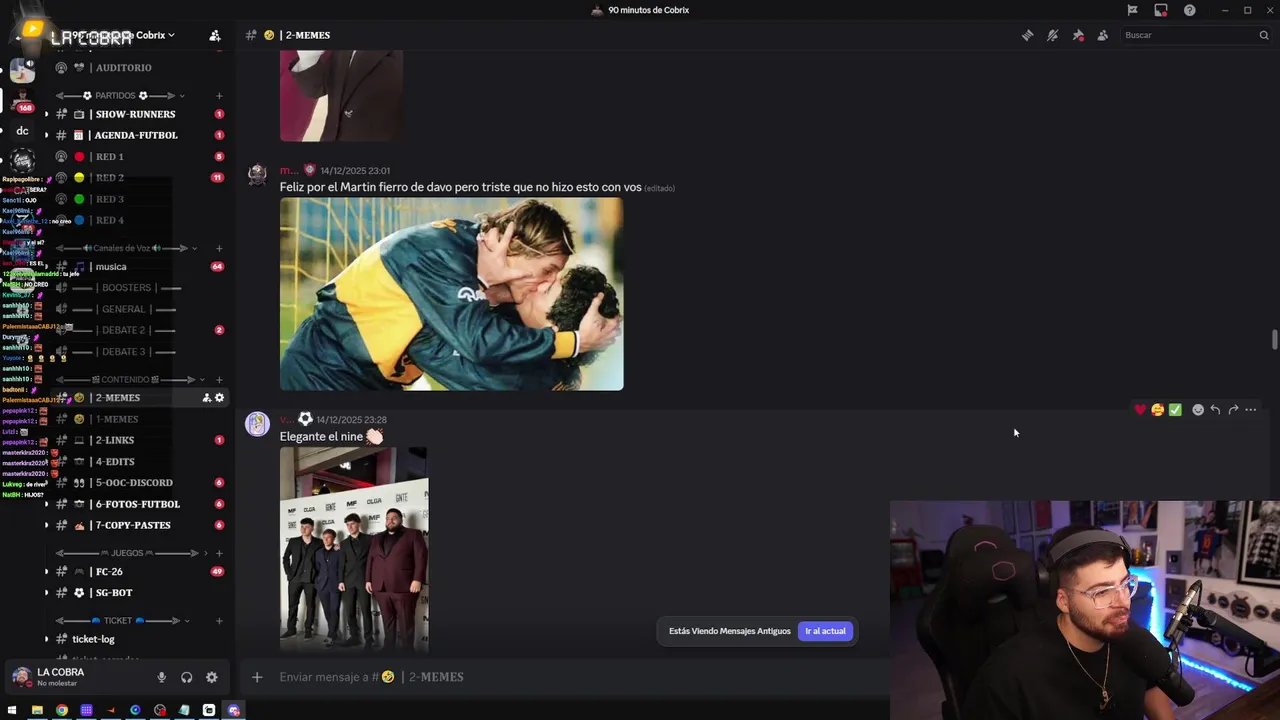The height and width of the screenshot is (720, 1280).
Task: Expand threads of 6-FOTOS-FUTBOL channel
Action: pyautogui.click(x=46, y=504)
